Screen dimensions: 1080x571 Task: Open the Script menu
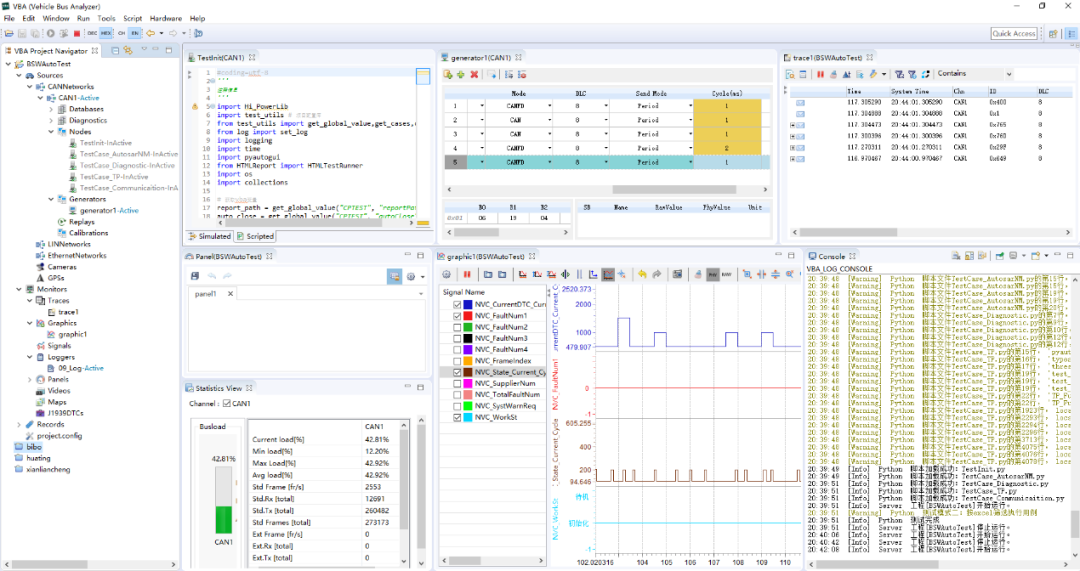pyautogui.click(x=132, y=19)
